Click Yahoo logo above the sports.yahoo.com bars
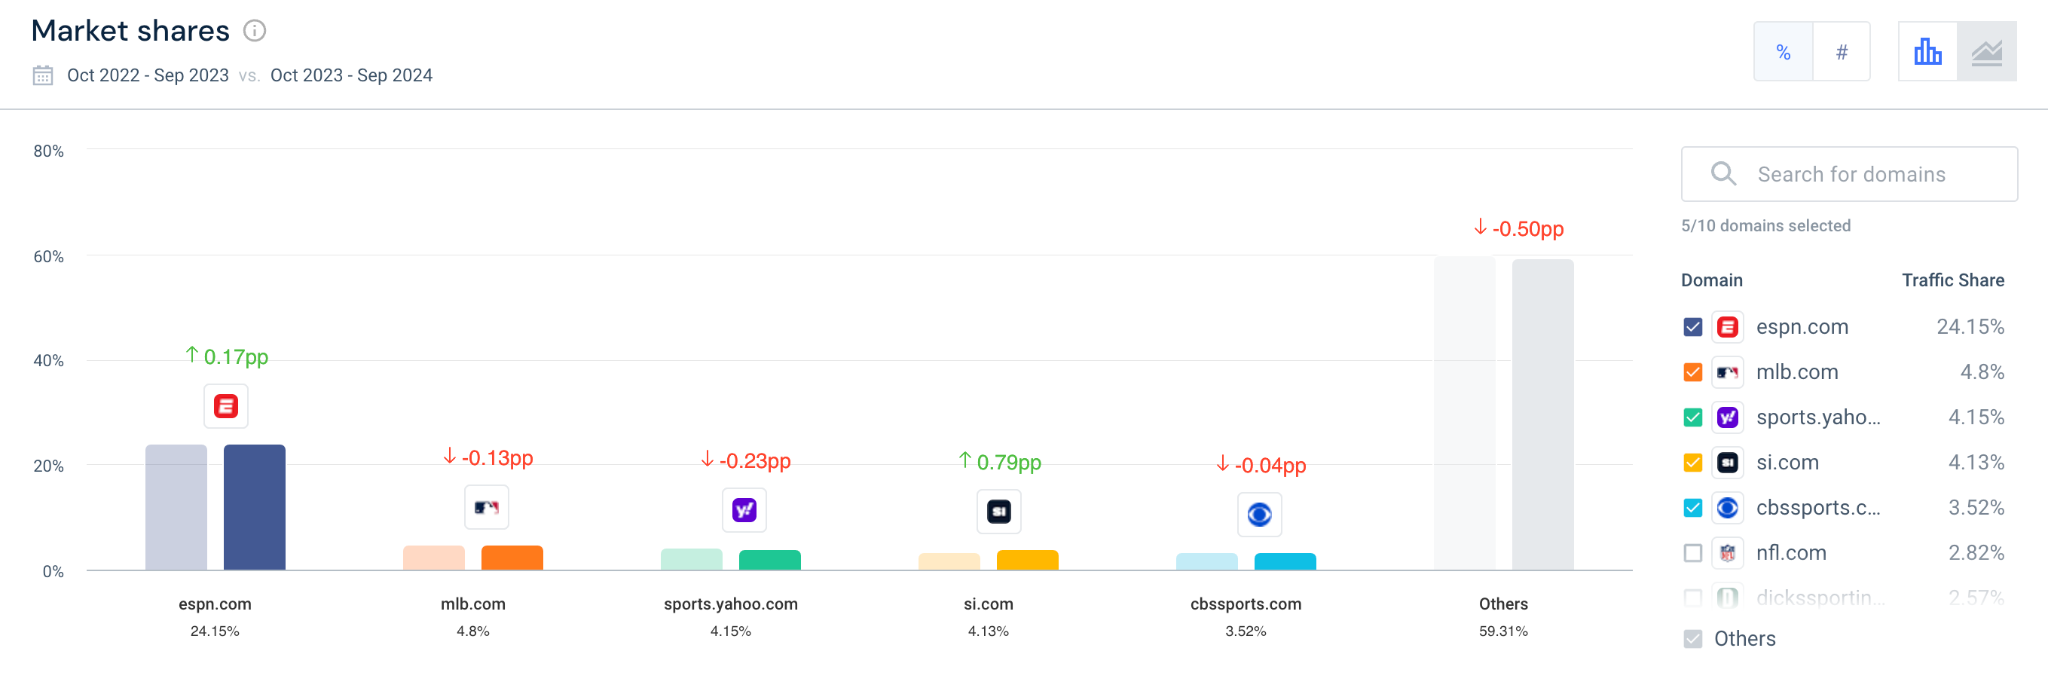 [744, 510]
